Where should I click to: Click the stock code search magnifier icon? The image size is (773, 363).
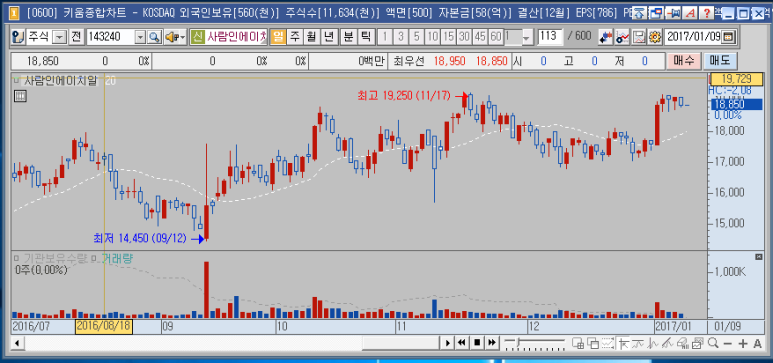point(155,36)
